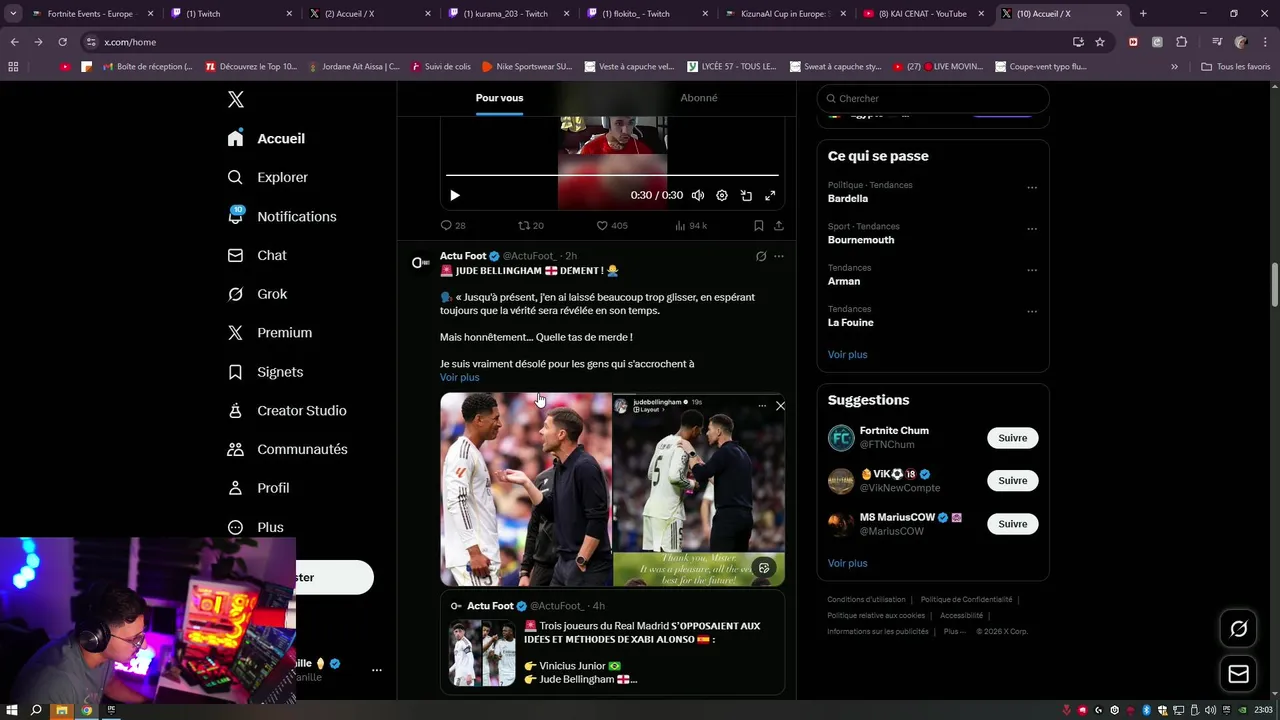
Task: Open the left Bellingham photo
Action: 526,490
